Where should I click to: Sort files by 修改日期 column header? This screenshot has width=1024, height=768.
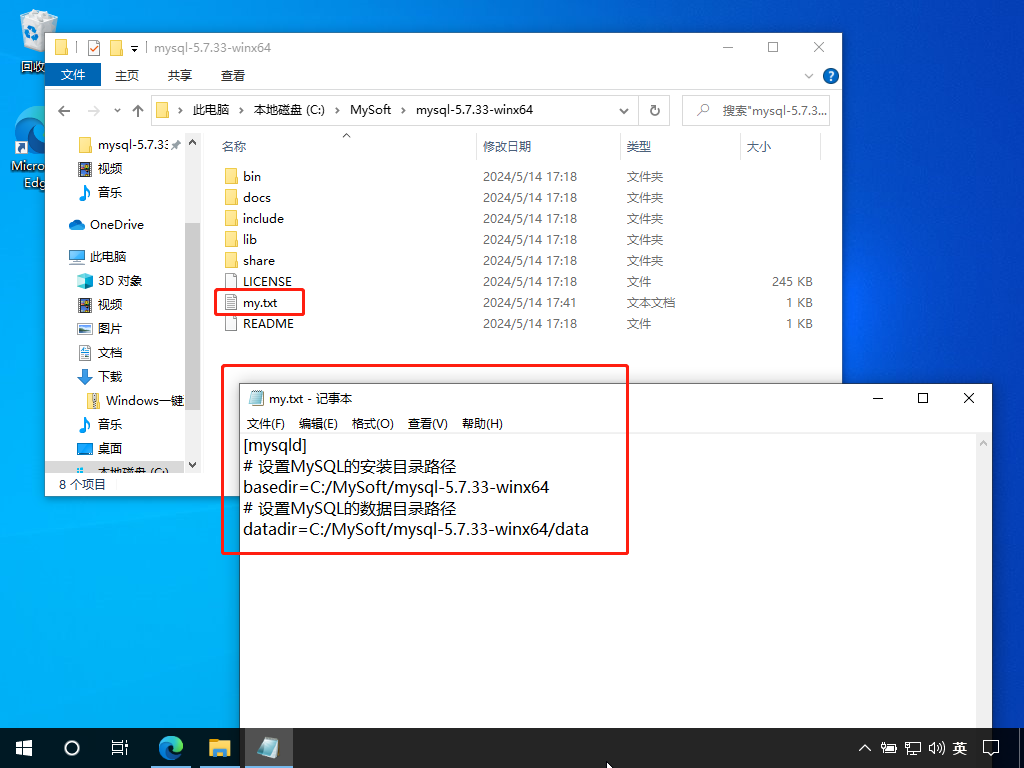point(507,146)
